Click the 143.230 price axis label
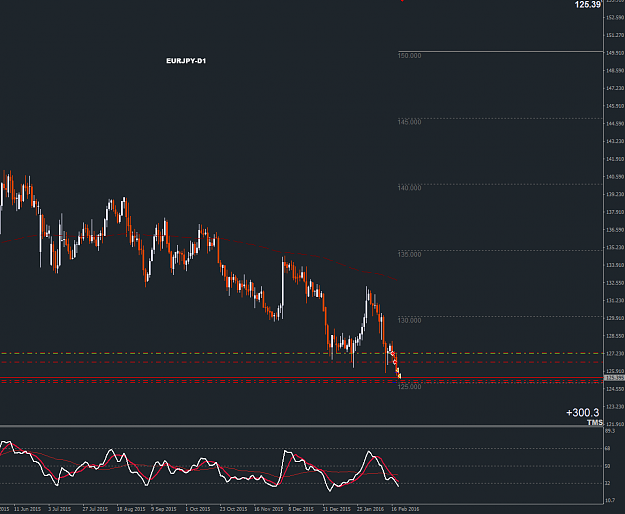The height and width of the screenshot is (514, 625). (x=615, y=141)
